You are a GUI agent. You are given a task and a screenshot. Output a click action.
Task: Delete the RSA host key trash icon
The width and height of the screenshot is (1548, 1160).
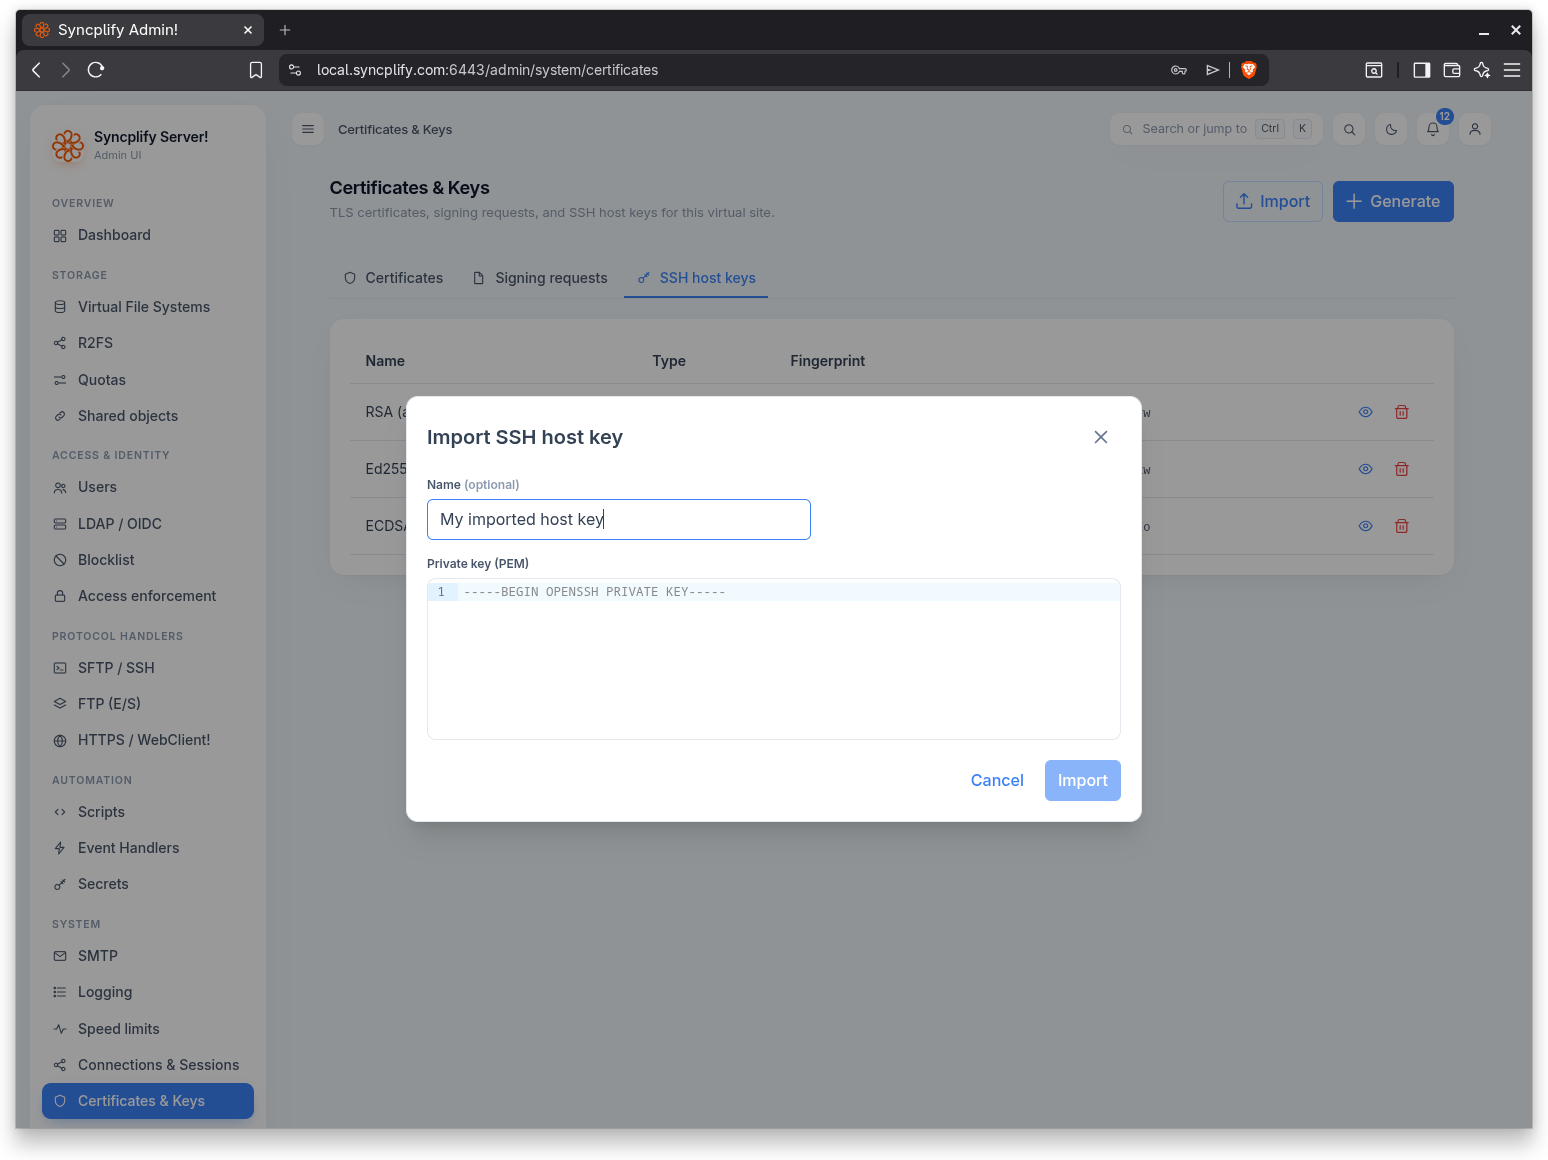click(x=1402, y=412)
